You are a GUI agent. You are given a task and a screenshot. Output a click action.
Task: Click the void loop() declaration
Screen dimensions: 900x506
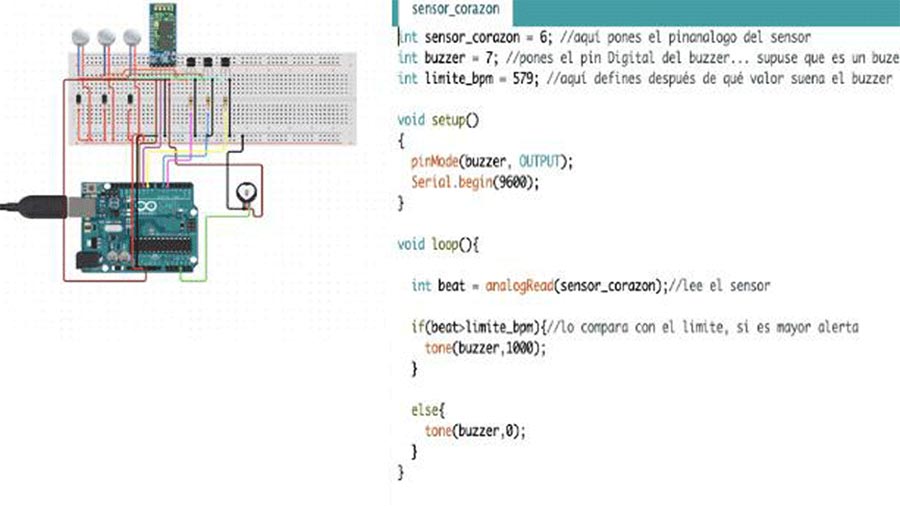coord(438,245)
